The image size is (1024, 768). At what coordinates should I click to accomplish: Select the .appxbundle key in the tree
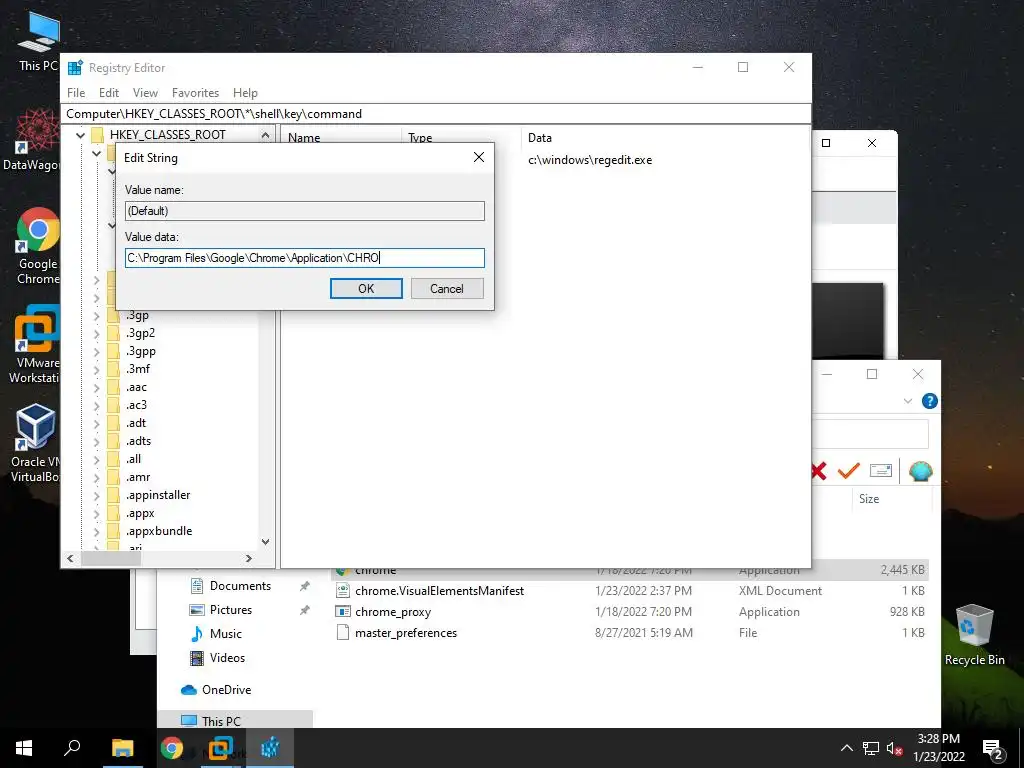pyautogui.click(x=159, y=531)
